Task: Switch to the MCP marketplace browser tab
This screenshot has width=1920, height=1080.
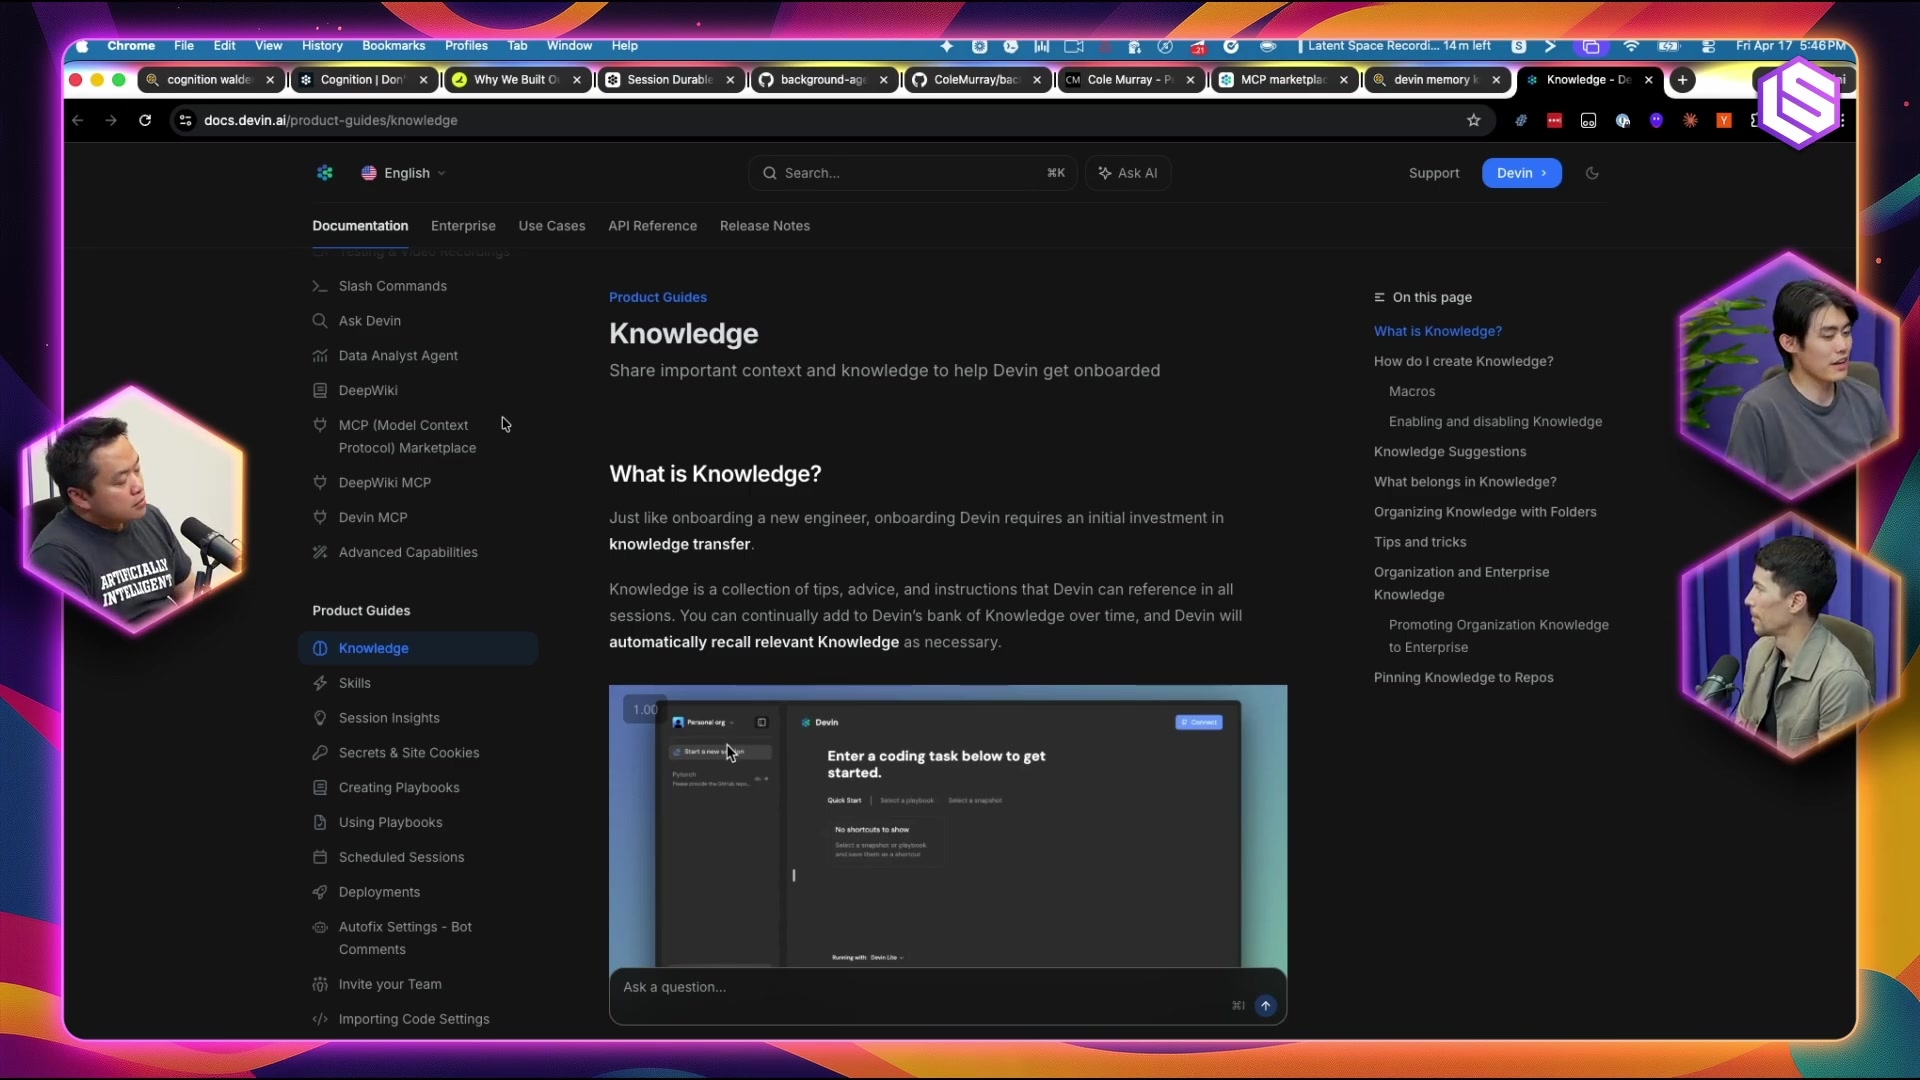Action: click(1285, 80)
